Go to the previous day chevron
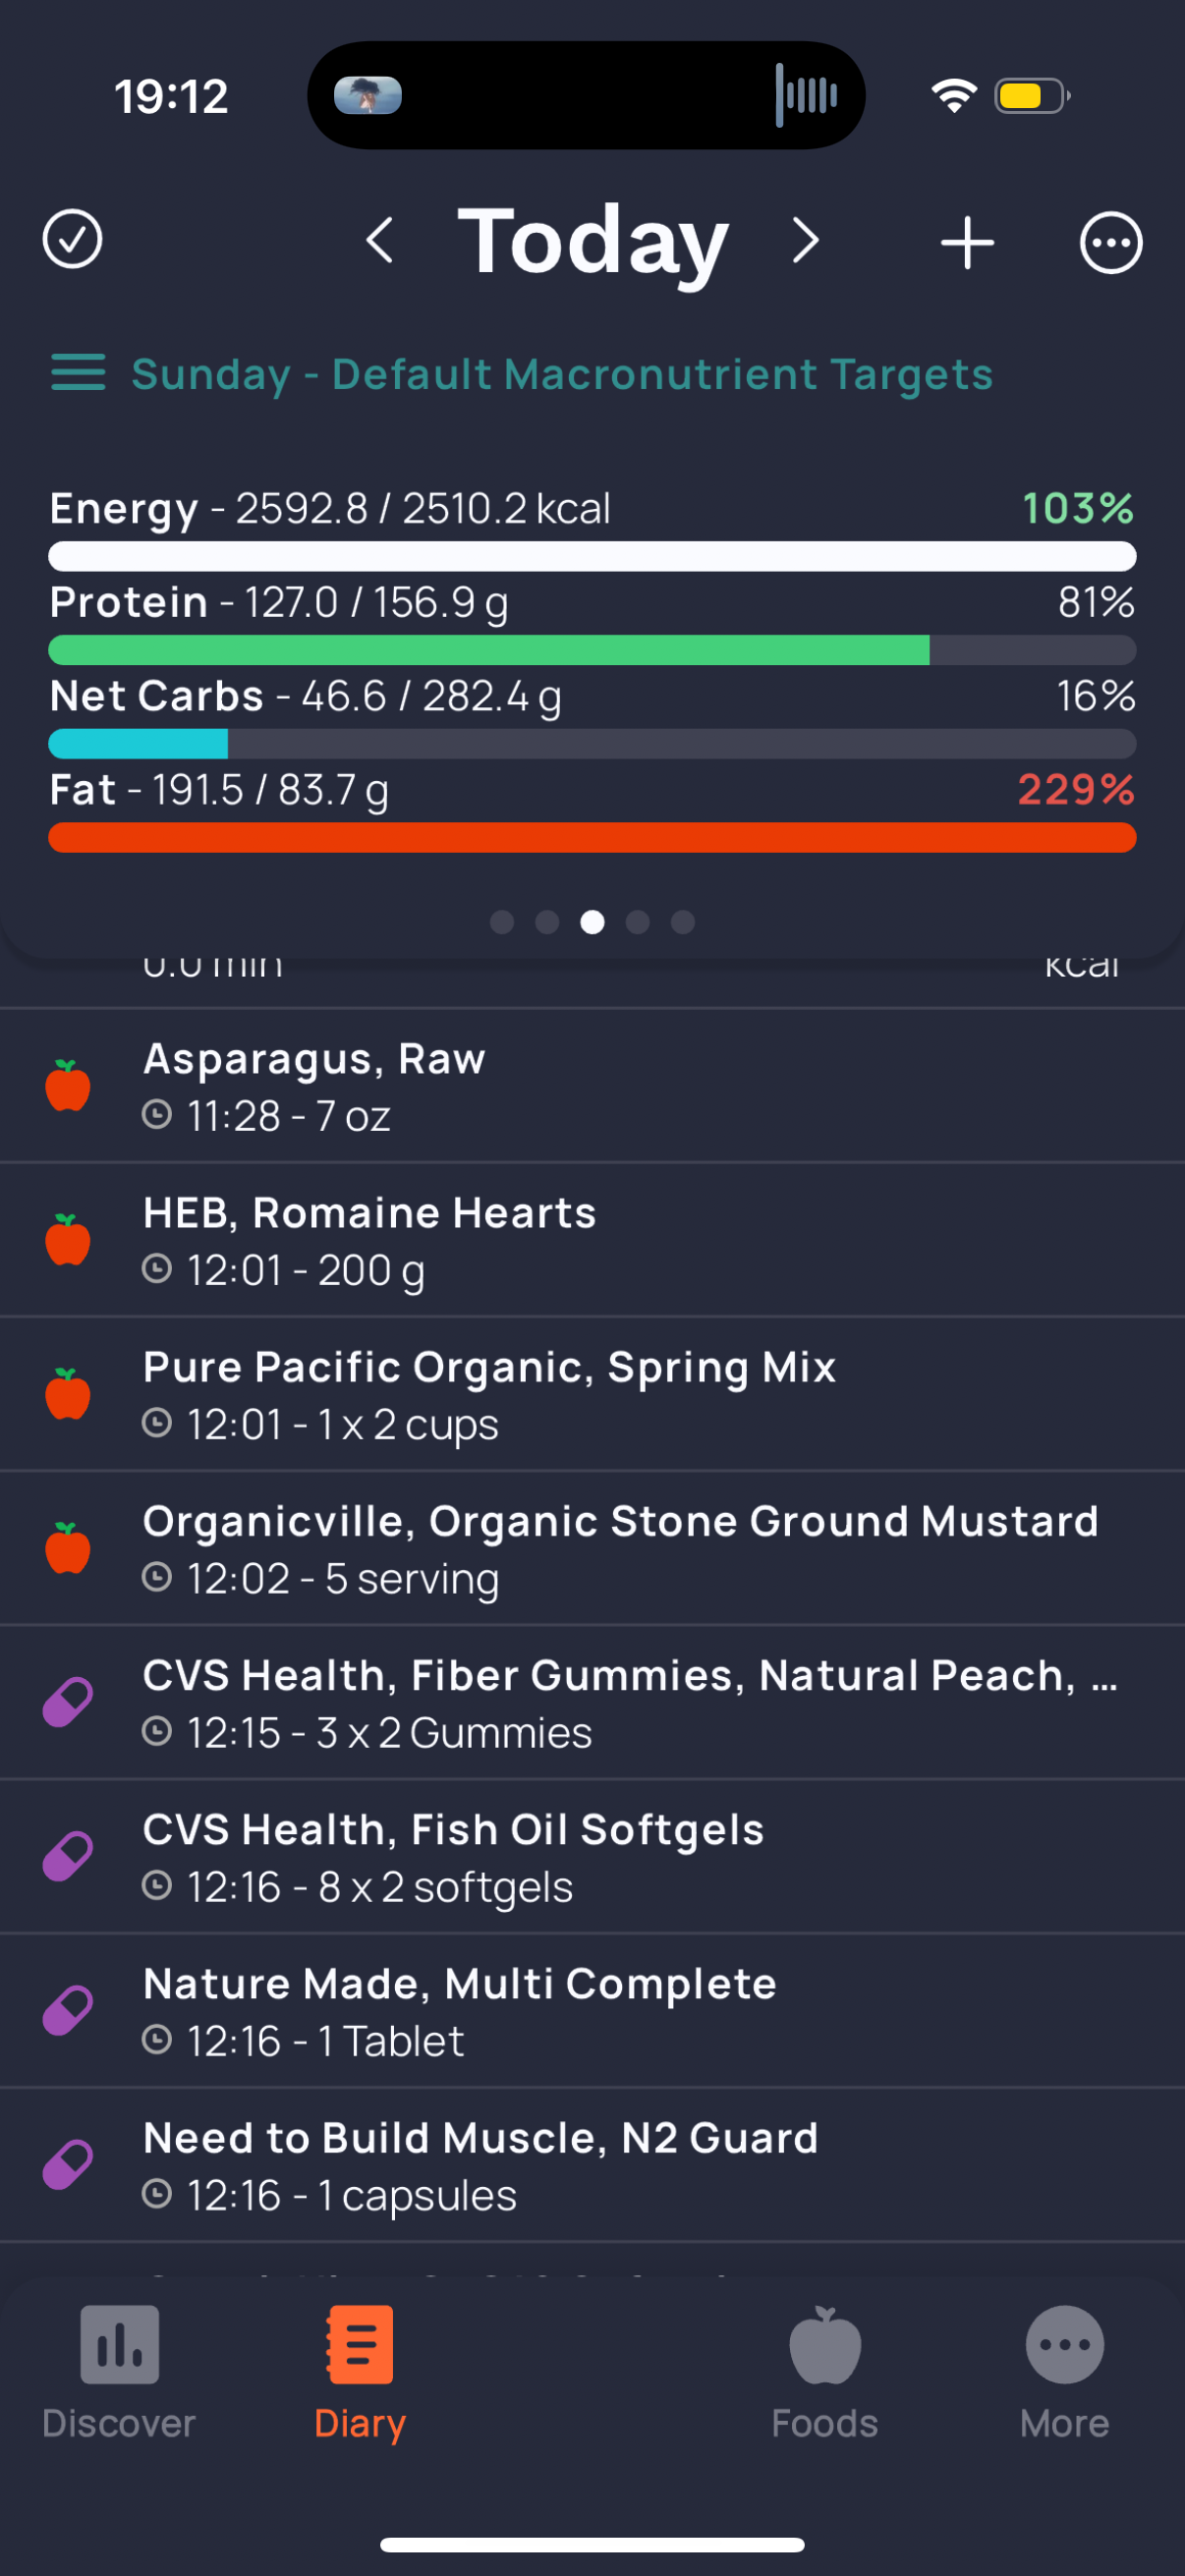This screenshot has height=2576, width=1185. (380, 241)
